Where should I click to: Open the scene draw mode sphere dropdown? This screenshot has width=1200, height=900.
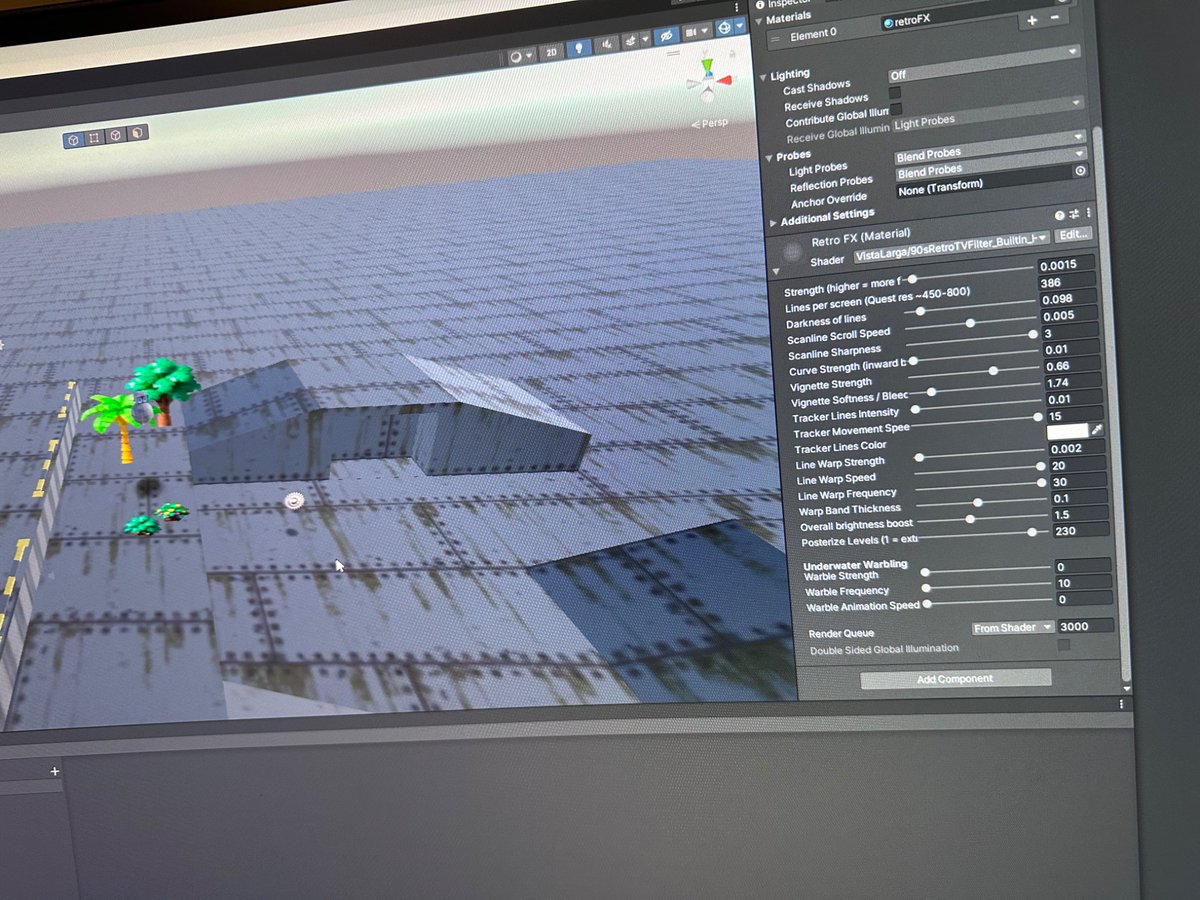click(x=520, y=57)
